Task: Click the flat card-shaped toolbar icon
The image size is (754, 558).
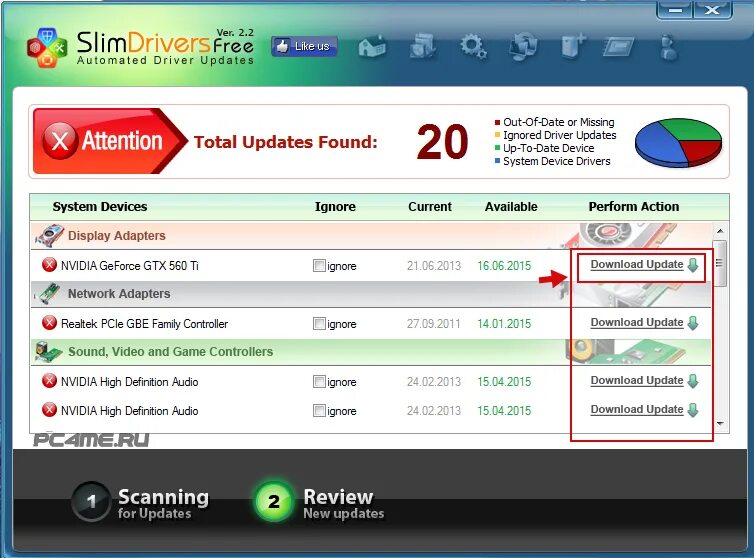Action: tap(619, 47)
